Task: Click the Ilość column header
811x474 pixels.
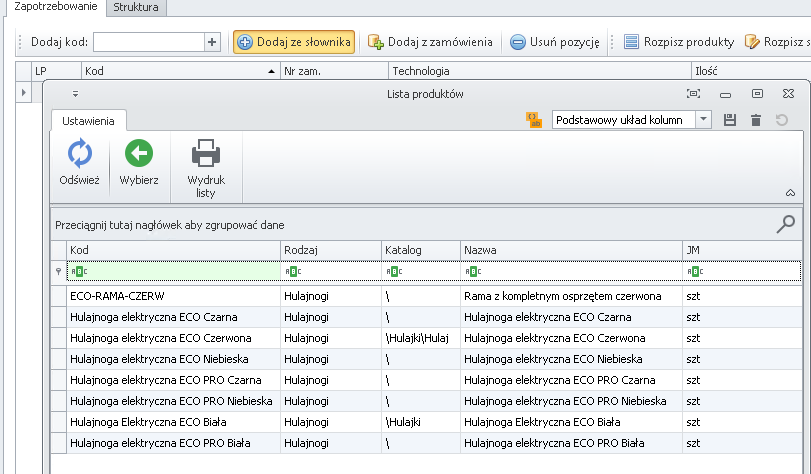Action: (751, 71)
